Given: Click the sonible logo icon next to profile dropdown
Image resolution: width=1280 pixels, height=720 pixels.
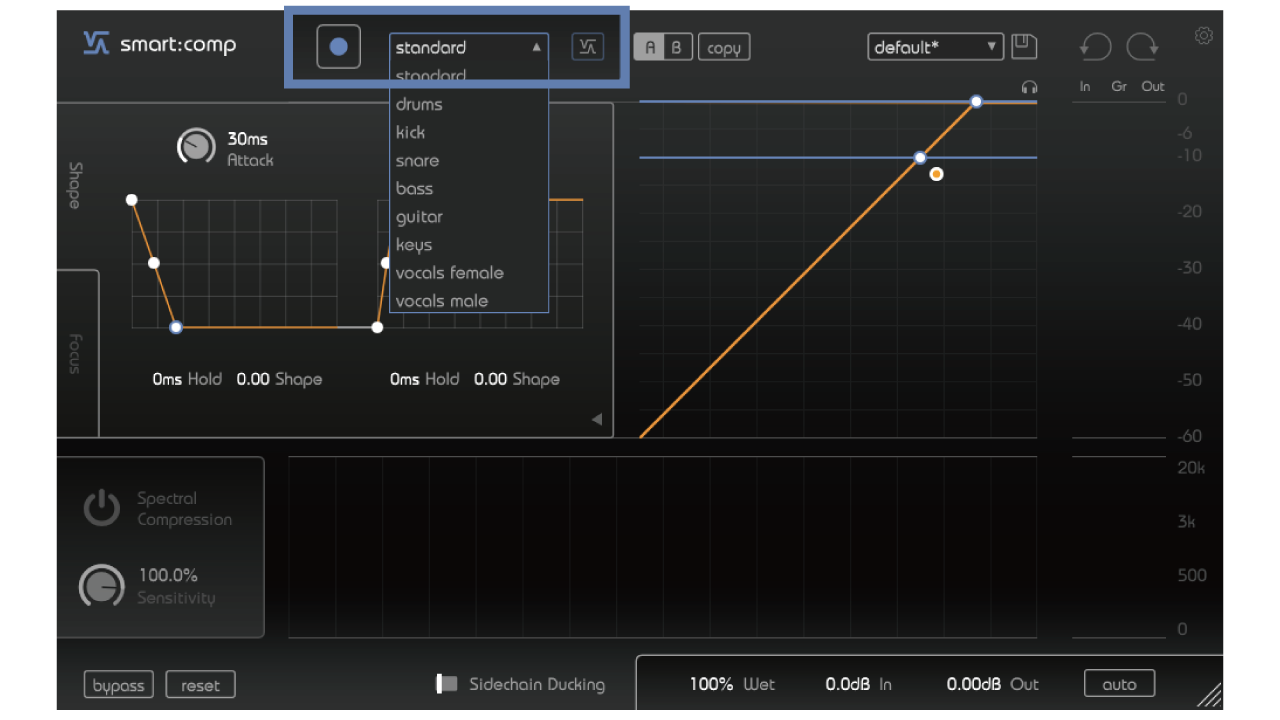Looking at the screenshot, I should tap(587, 46).
